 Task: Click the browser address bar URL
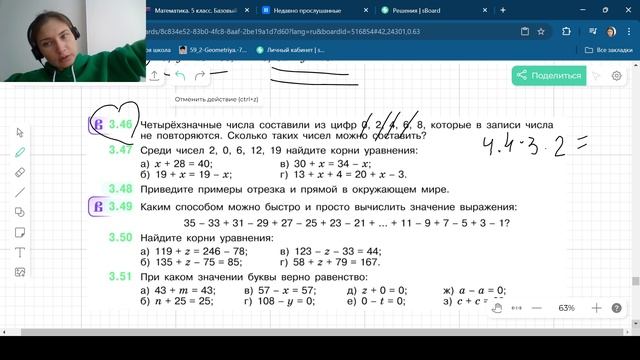tap(283, 31)
